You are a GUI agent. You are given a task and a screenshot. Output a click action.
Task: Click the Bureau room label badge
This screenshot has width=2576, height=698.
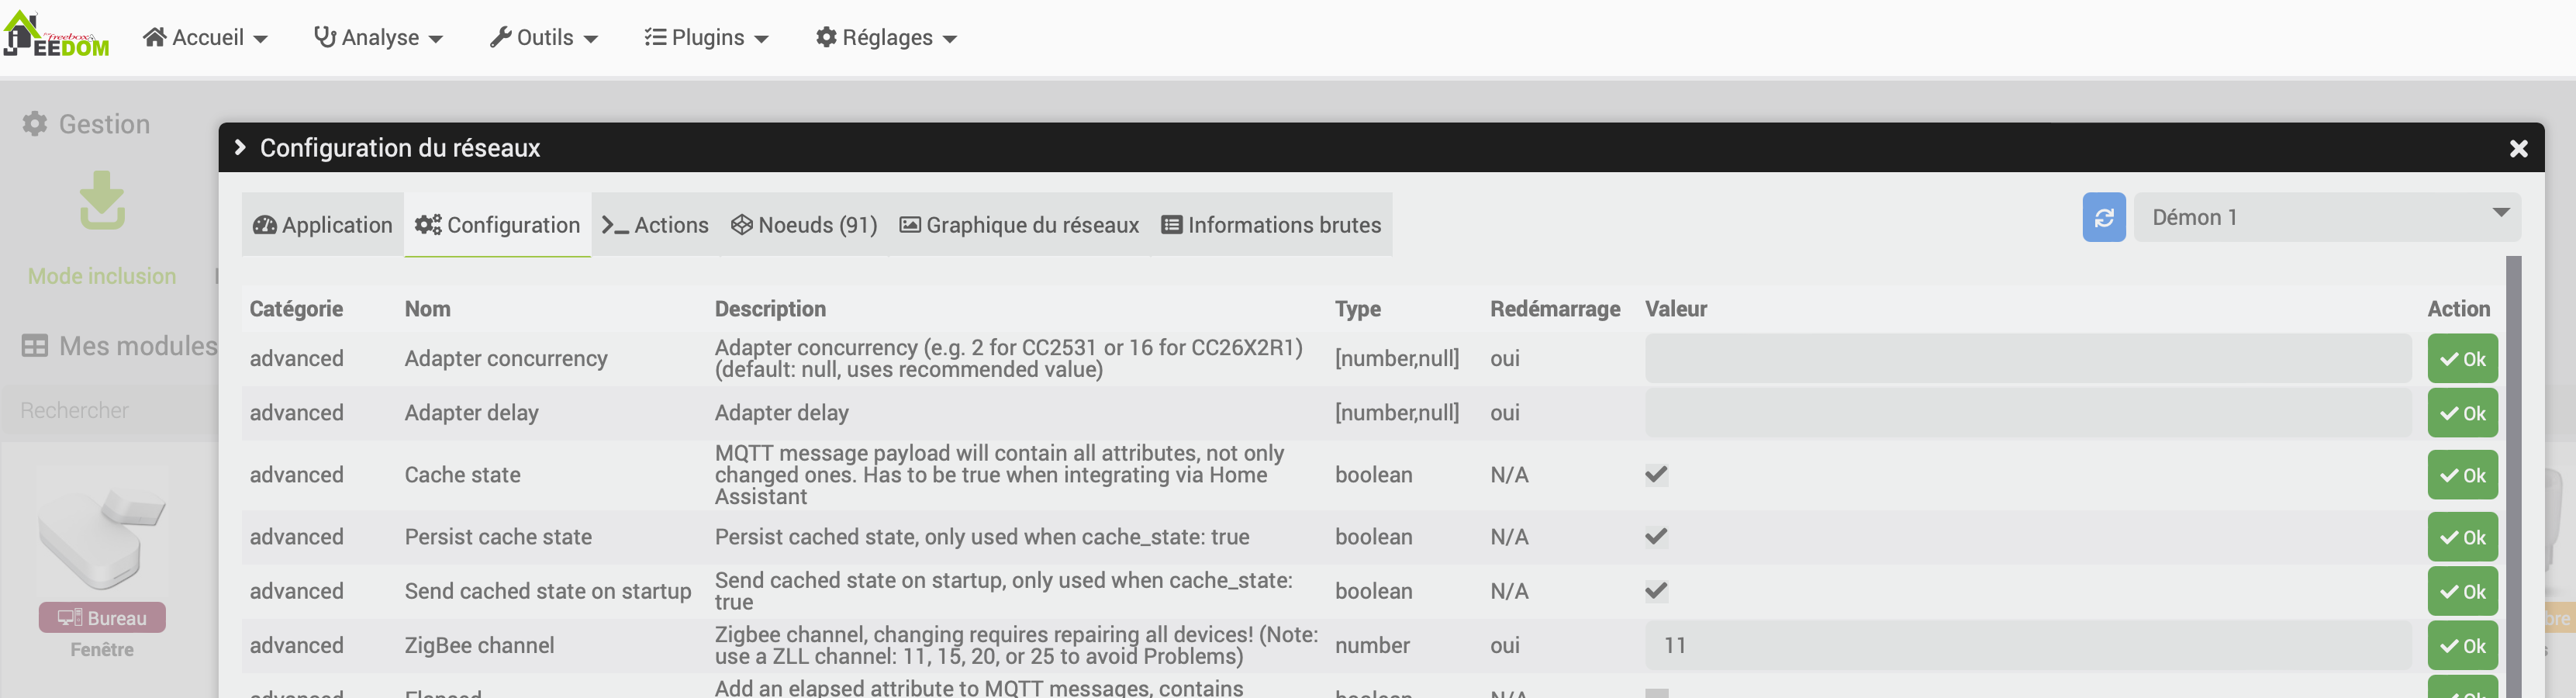tap(102, 618)
